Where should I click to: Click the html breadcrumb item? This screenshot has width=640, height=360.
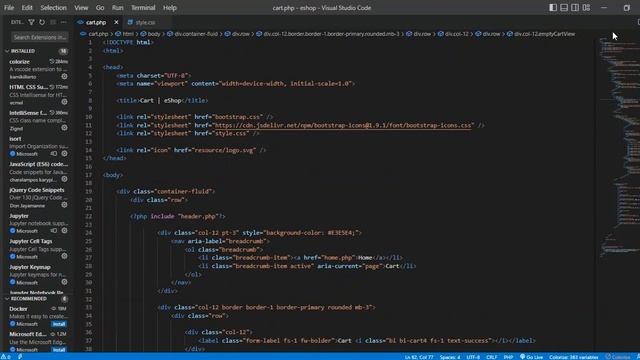coord(128,34)
